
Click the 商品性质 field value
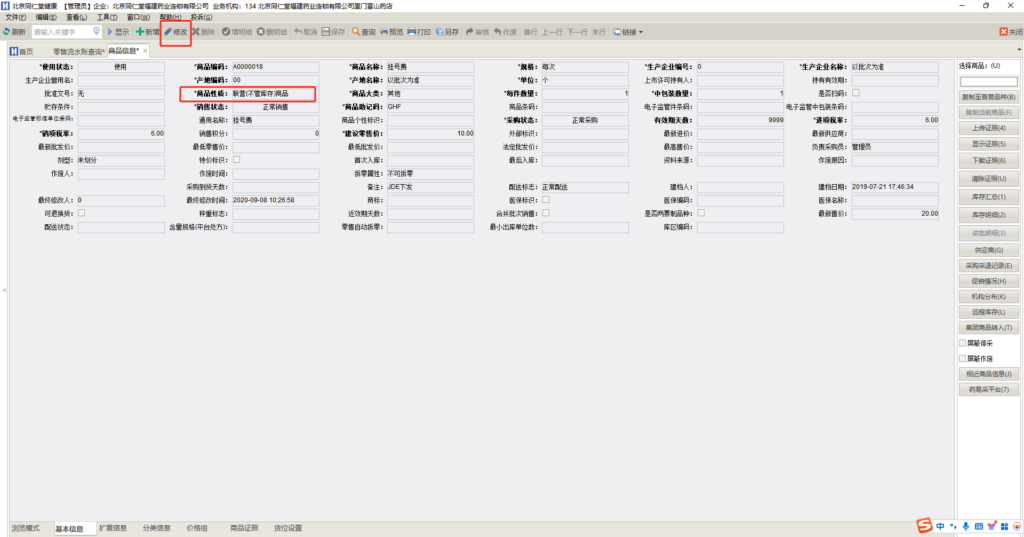(276, 93)
